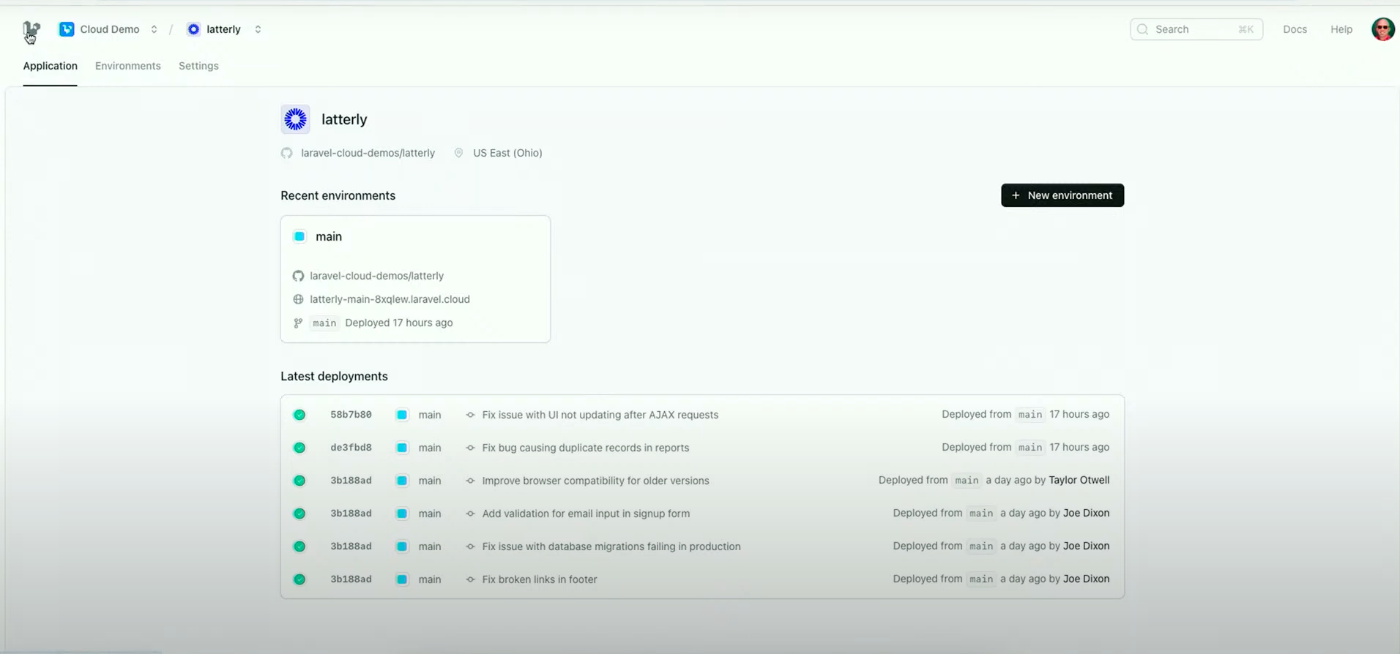Expand the Cloud Demo organization switcher
1400x654 pixels.
tap(154, 29)
